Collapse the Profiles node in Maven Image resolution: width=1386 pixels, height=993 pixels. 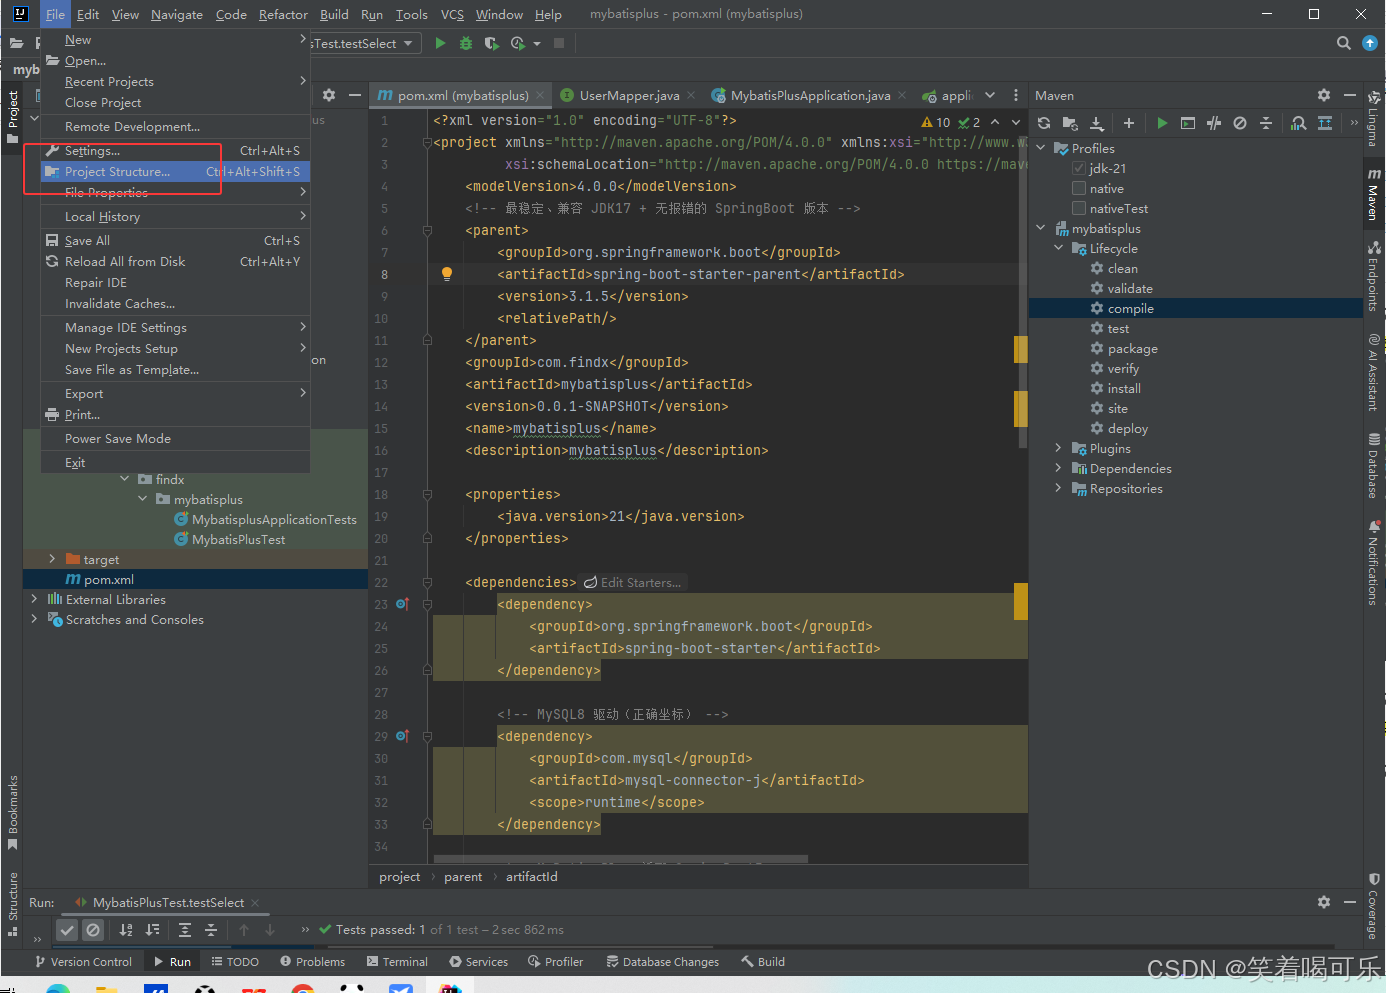click(x=1041, y=148)
